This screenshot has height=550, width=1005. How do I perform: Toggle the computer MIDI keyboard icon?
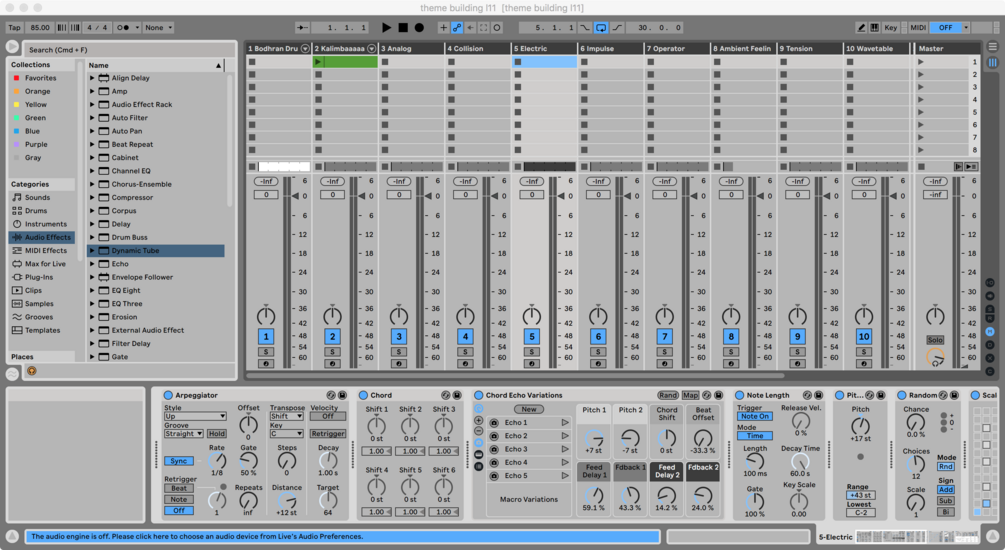coord(874,28)
